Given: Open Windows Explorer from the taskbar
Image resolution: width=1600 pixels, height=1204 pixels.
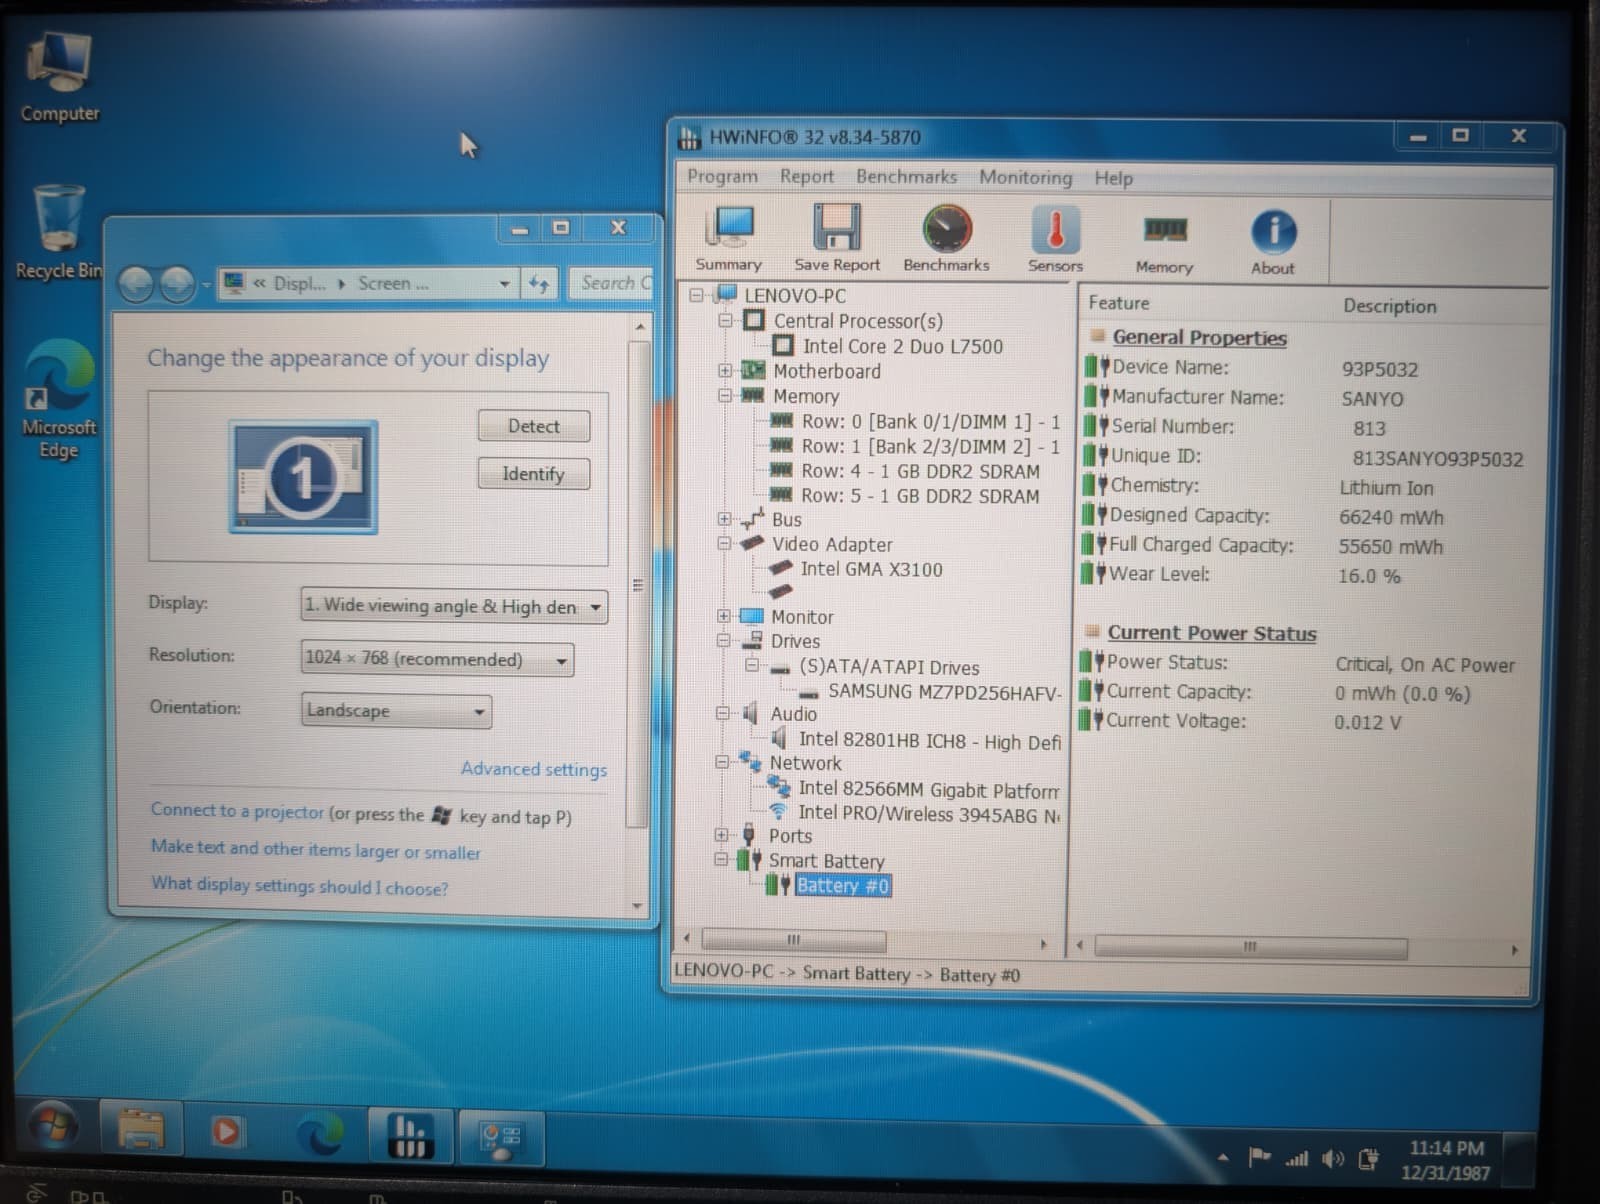Looking at the screenshot, I should [x=141, y=1131].
